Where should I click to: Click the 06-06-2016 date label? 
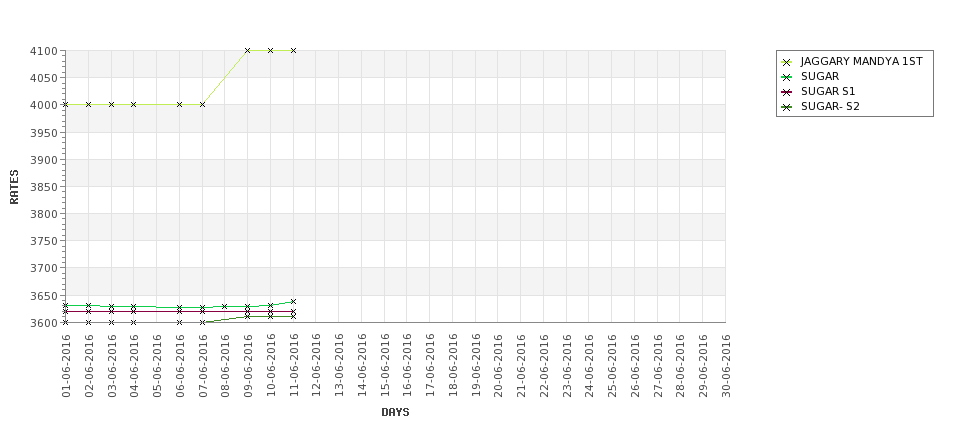[180, 366]
